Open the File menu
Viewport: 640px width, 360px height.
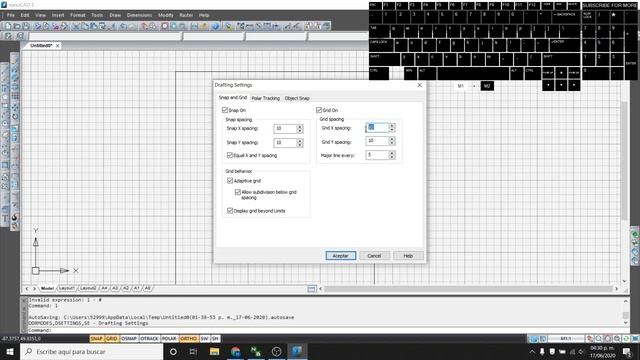11,15
